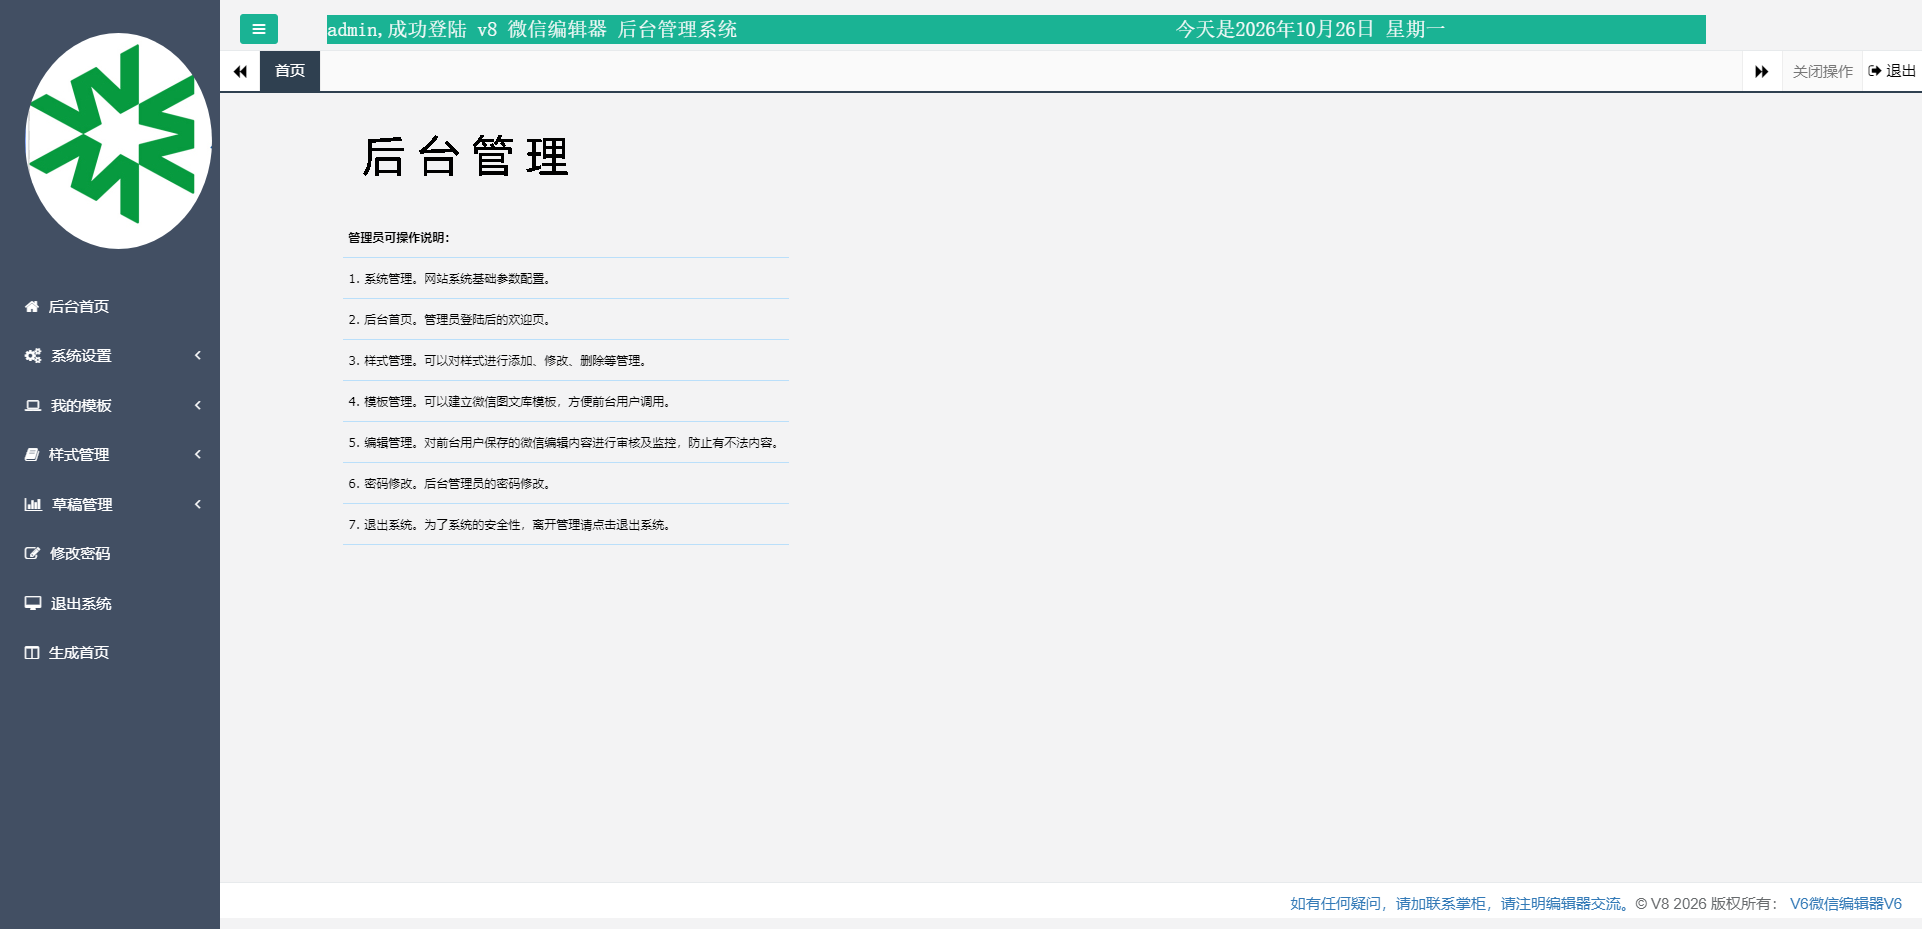Viewport: 1922px width, 929px height.
Task: Click row 3. 样式管理 description
Action: (x=566, y=361)
